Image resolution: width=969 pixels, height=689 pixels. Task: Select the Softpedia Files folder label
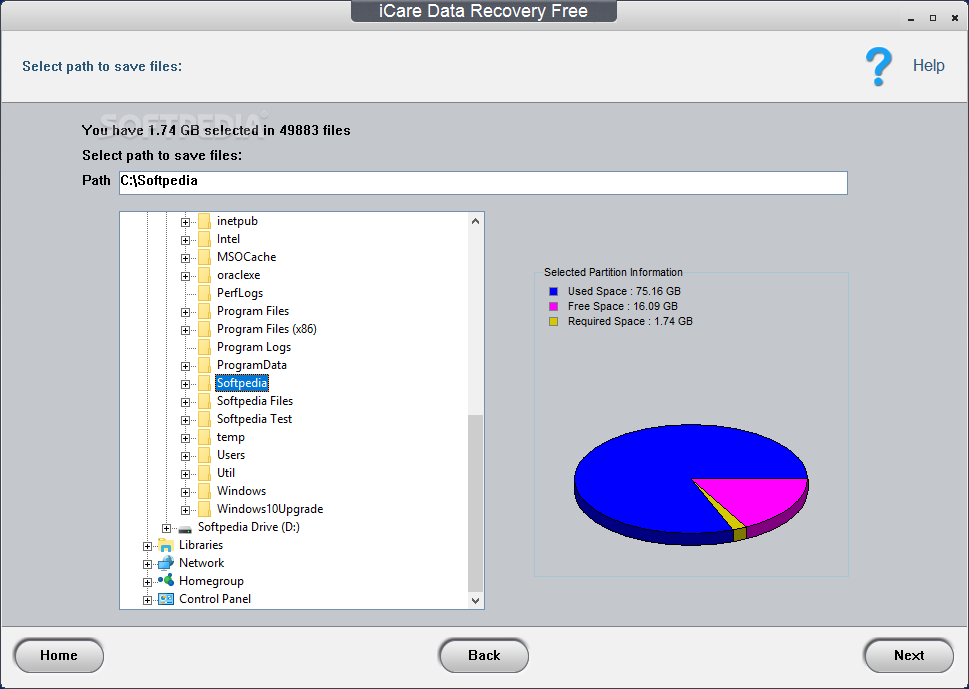pyautogui.click(x=255, y=401)
